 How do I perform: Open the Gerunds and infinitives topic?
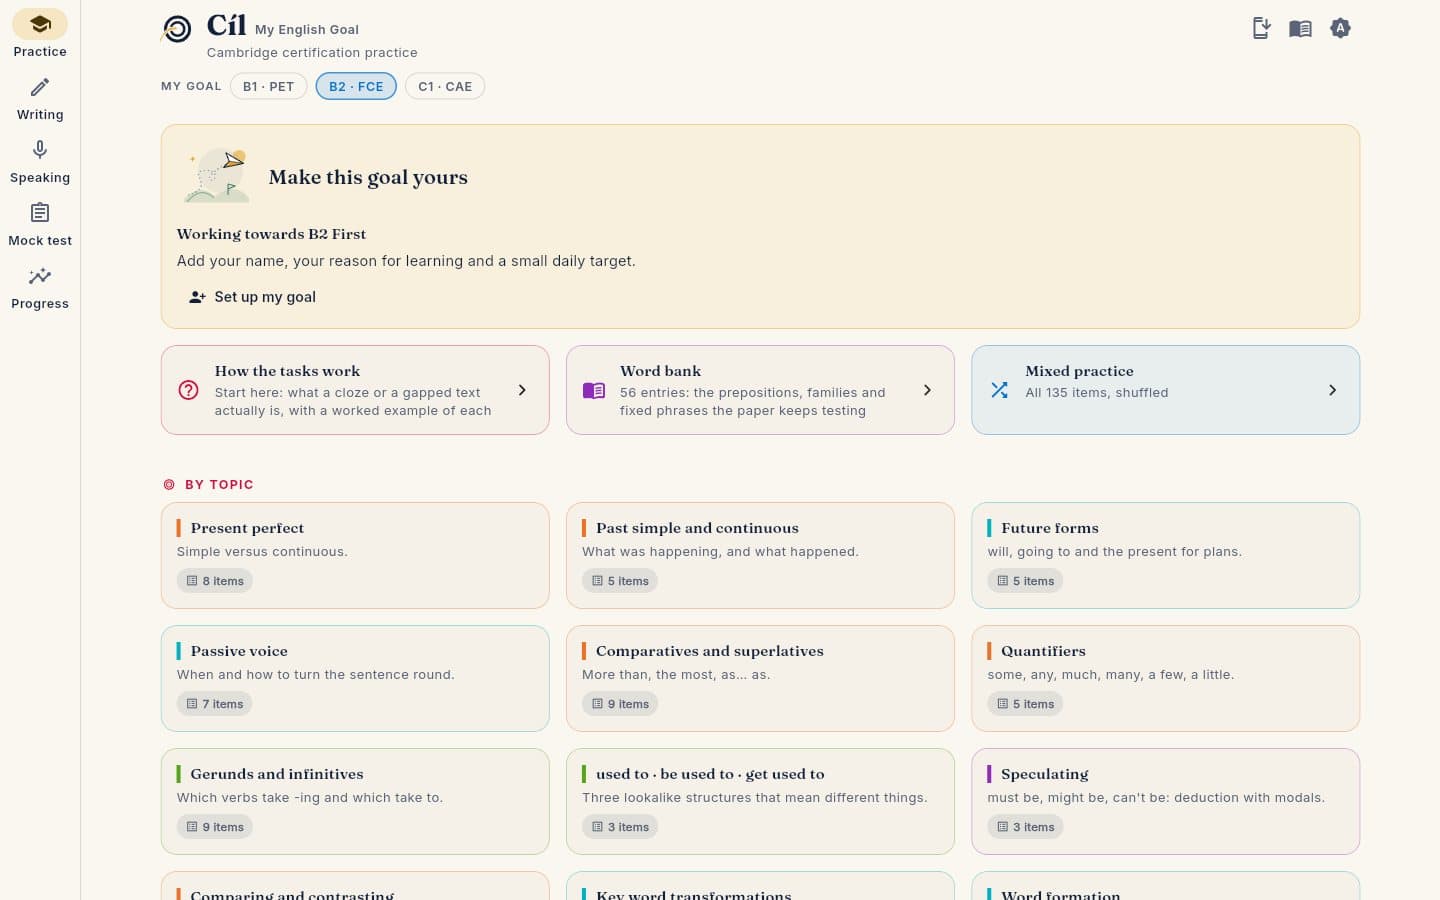[355, 802]
